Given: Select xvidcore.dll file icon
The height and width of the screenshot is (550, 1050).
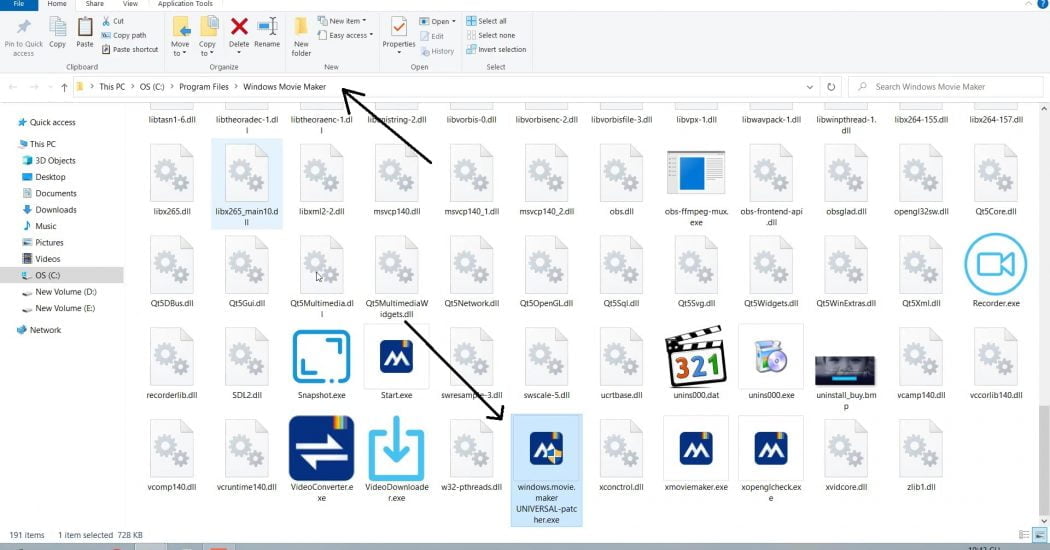Looking at the screenshot, I should pyautogui.click(x=846, y=448).
